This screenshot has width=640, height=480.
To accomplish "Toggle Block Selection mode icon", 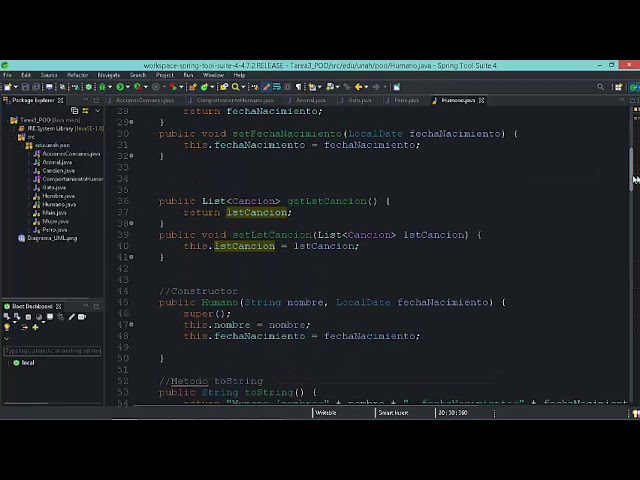I will tap(287, 87).
